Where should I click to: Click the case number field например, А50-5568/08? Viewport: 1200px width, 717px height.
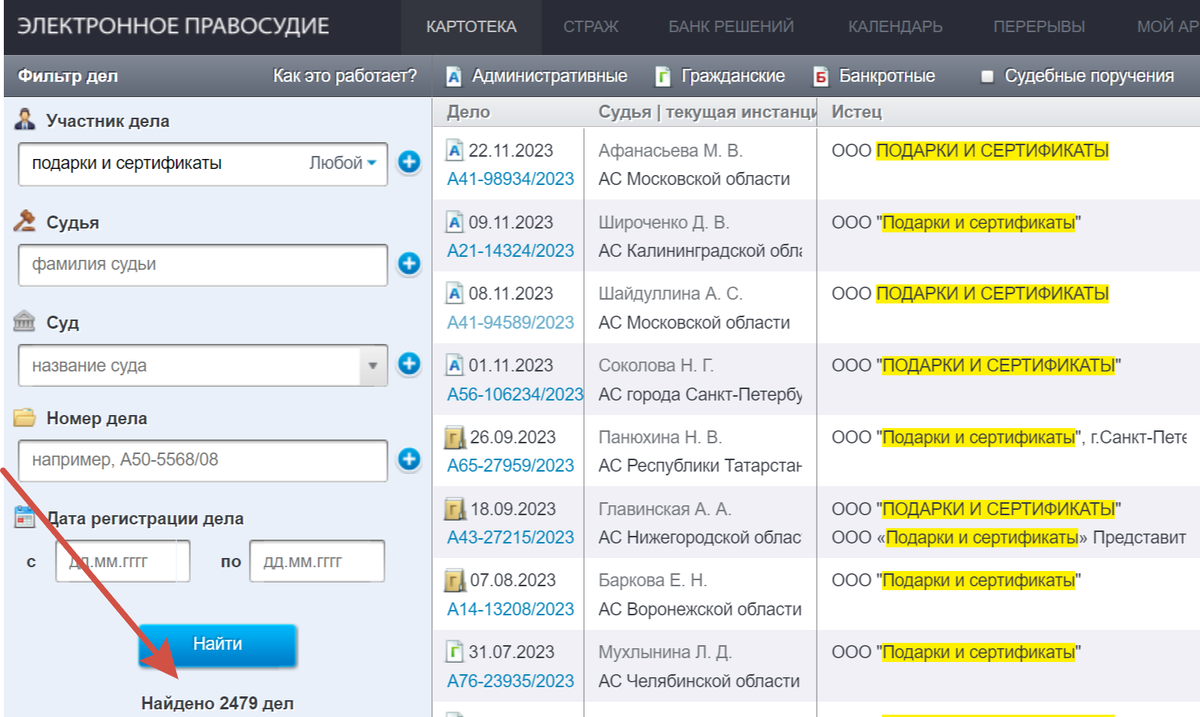pos(203,461)
